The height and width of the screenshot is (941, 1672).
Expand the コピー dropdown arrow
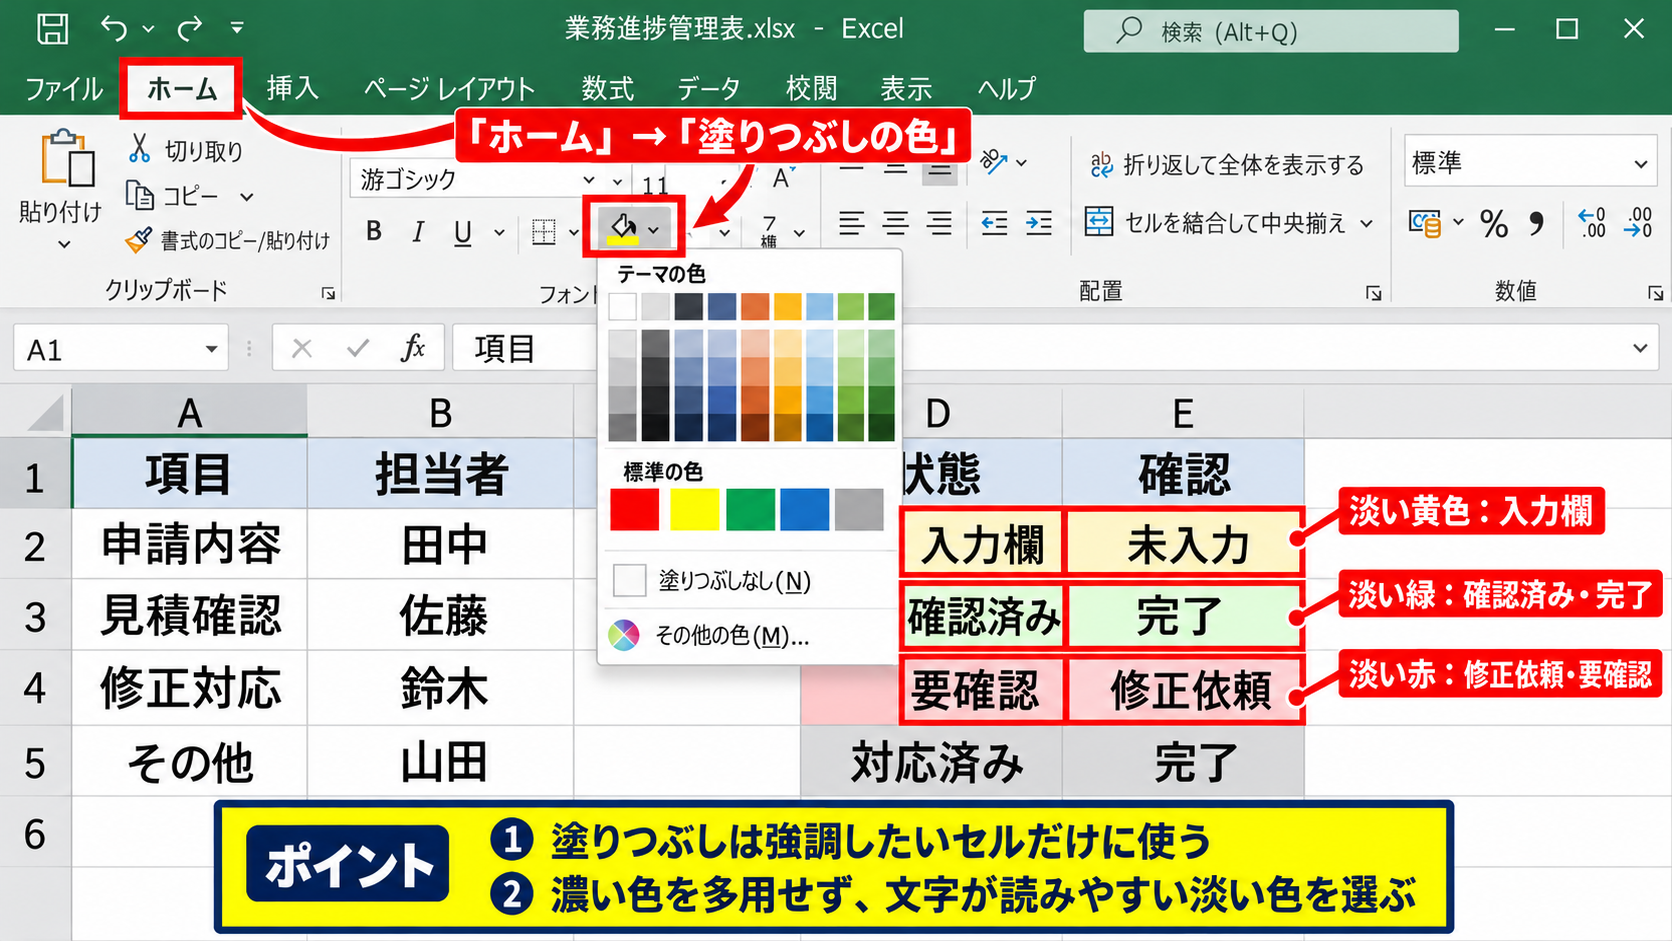246,197
